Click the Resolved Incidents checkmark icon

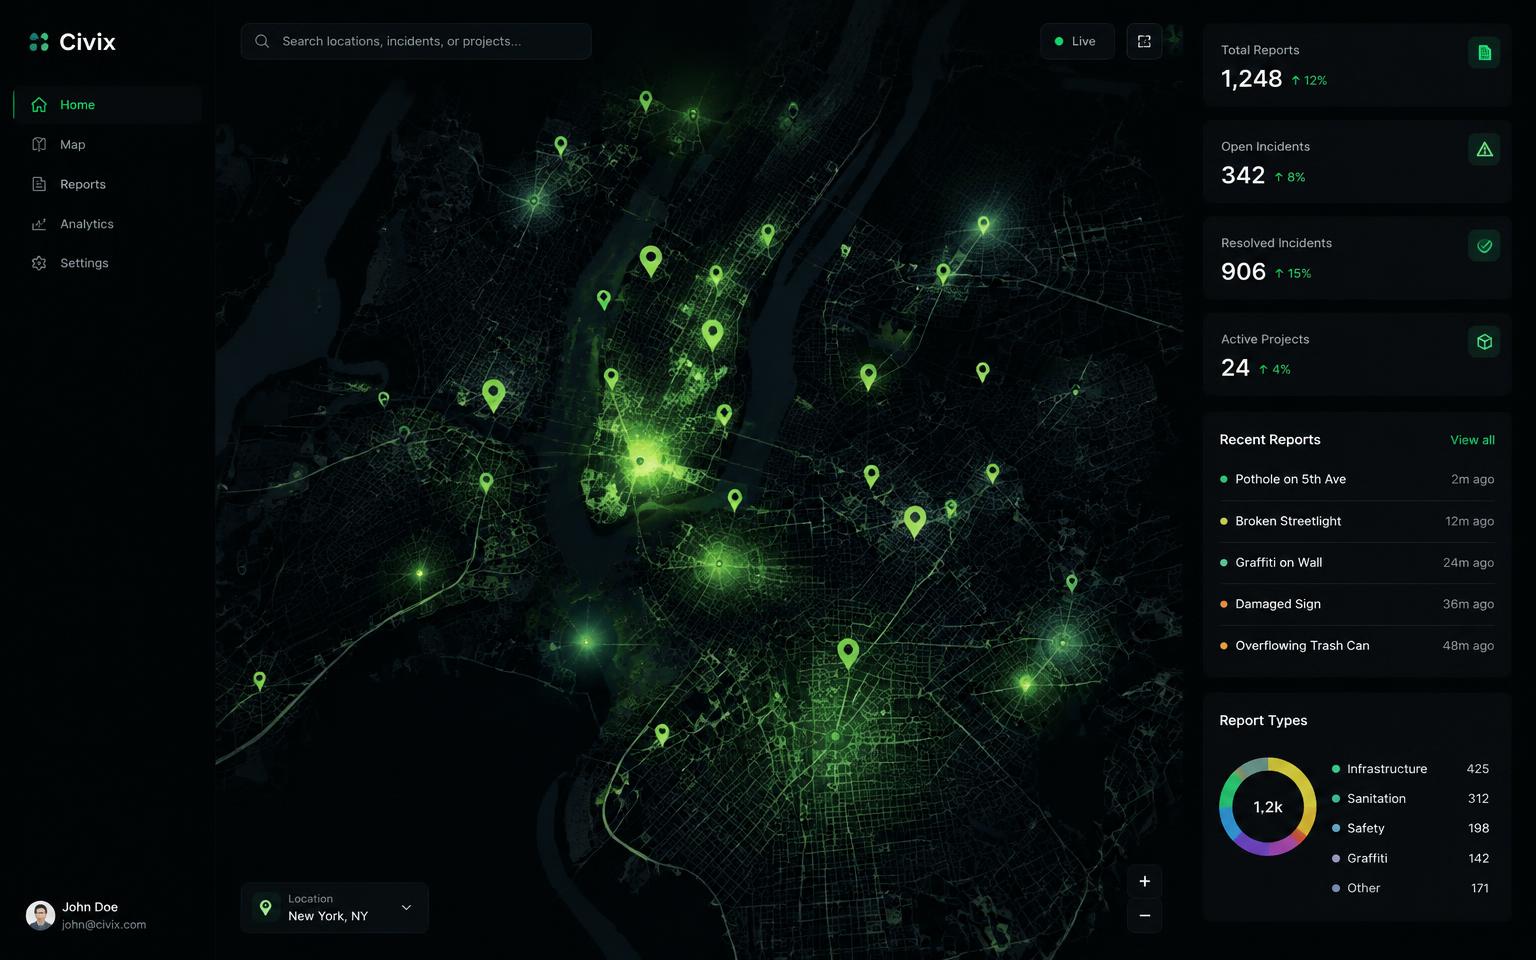[x=1484, y=245]
